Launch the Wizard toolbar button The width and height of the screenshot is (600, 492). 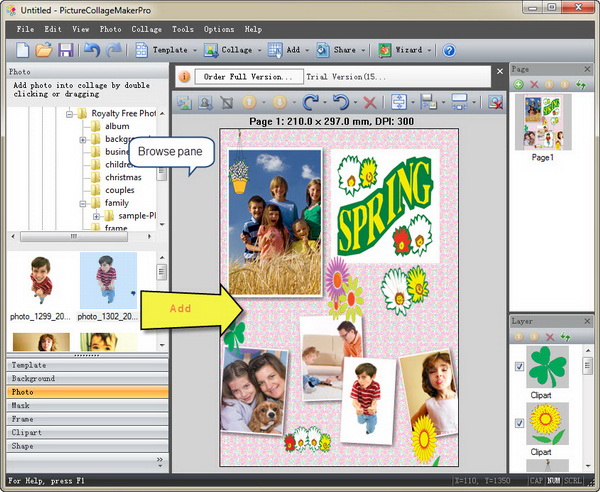coord(400,50)
